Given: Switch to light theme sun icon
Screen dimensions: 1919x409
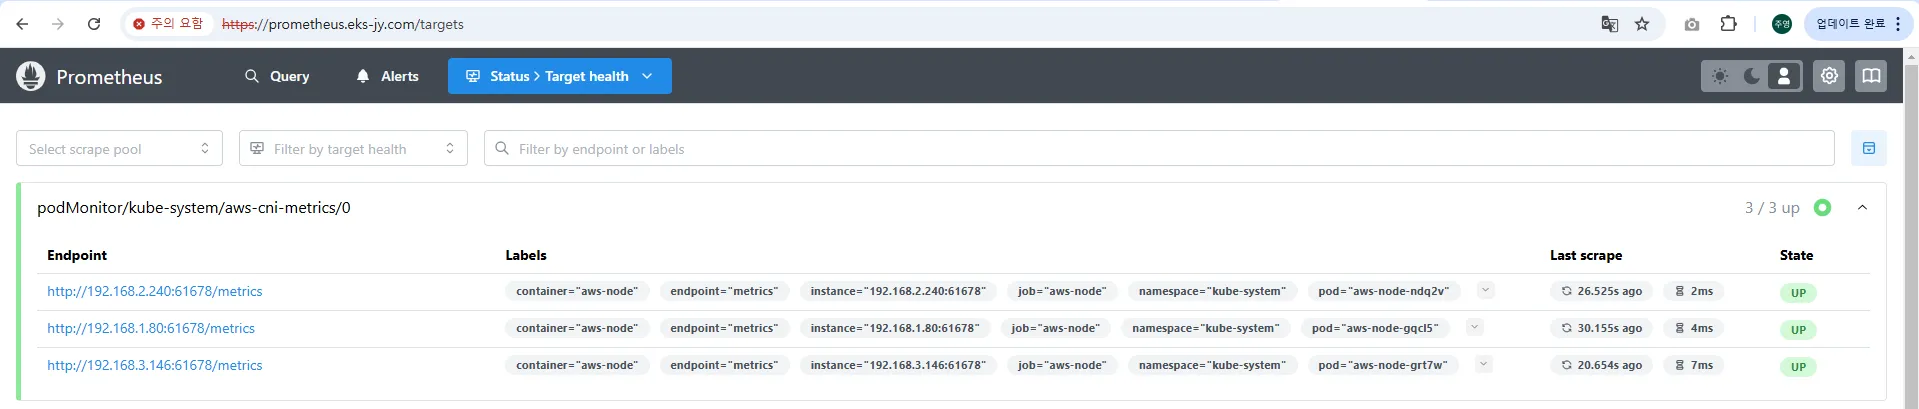Looking at the screenshot, I should coord(1720,76).
